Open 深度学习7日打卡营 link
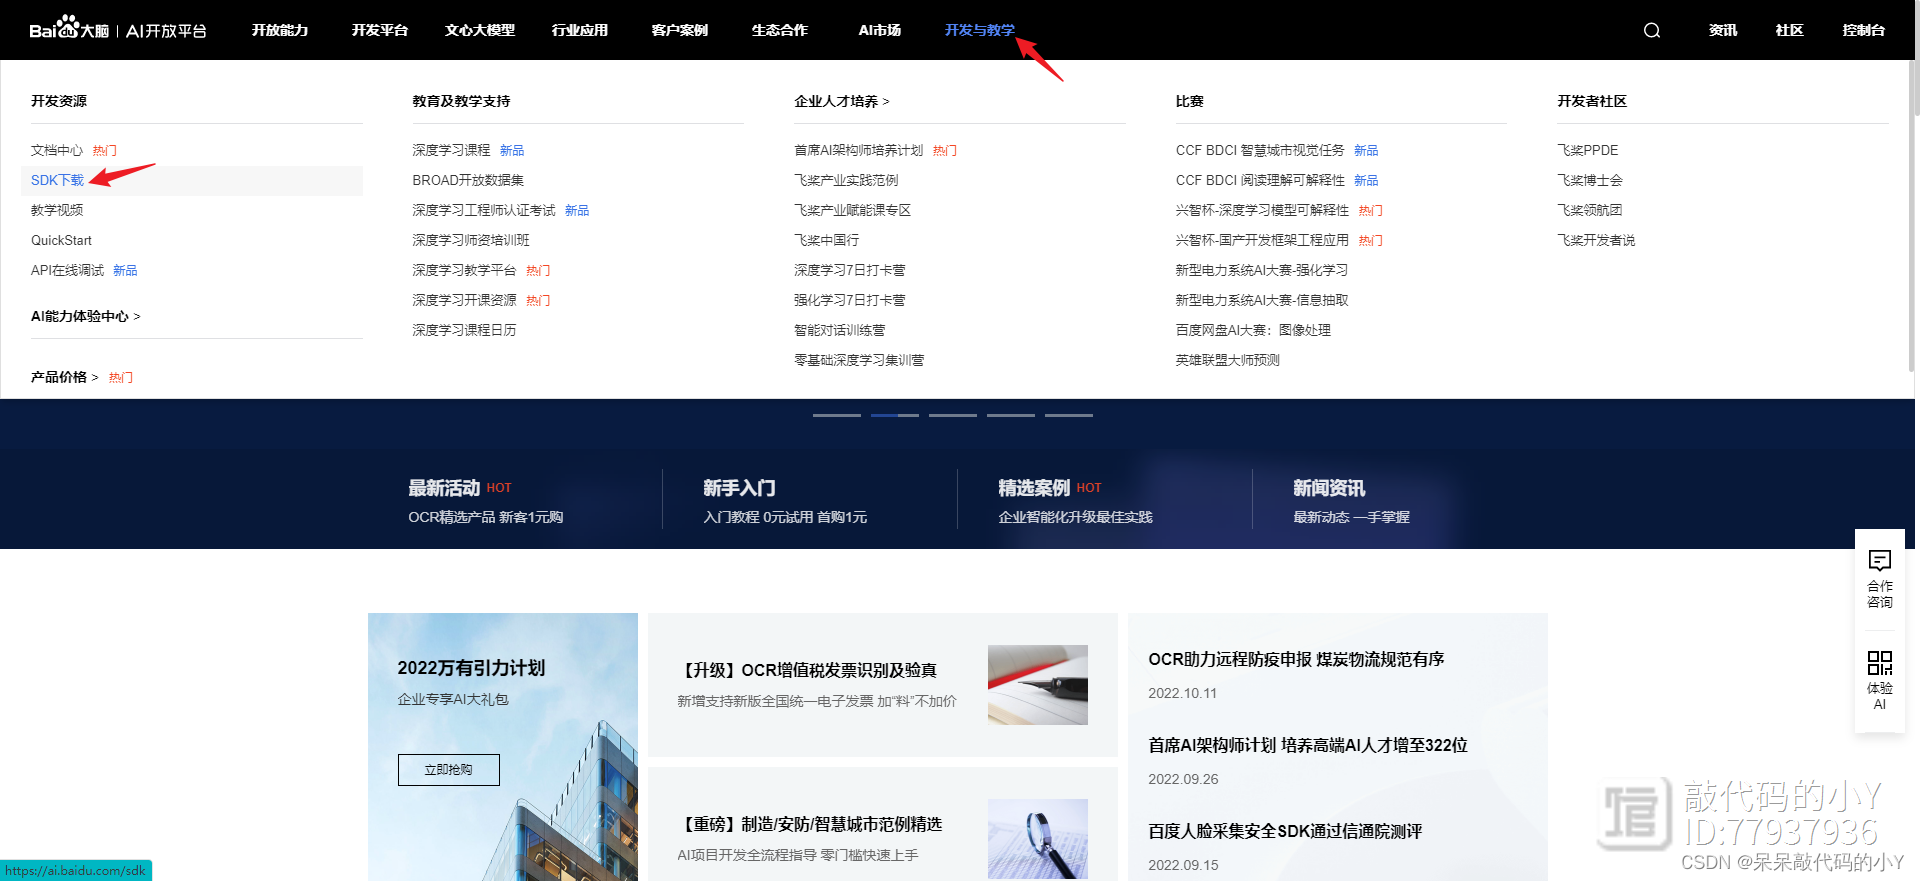 pos(850,270)
